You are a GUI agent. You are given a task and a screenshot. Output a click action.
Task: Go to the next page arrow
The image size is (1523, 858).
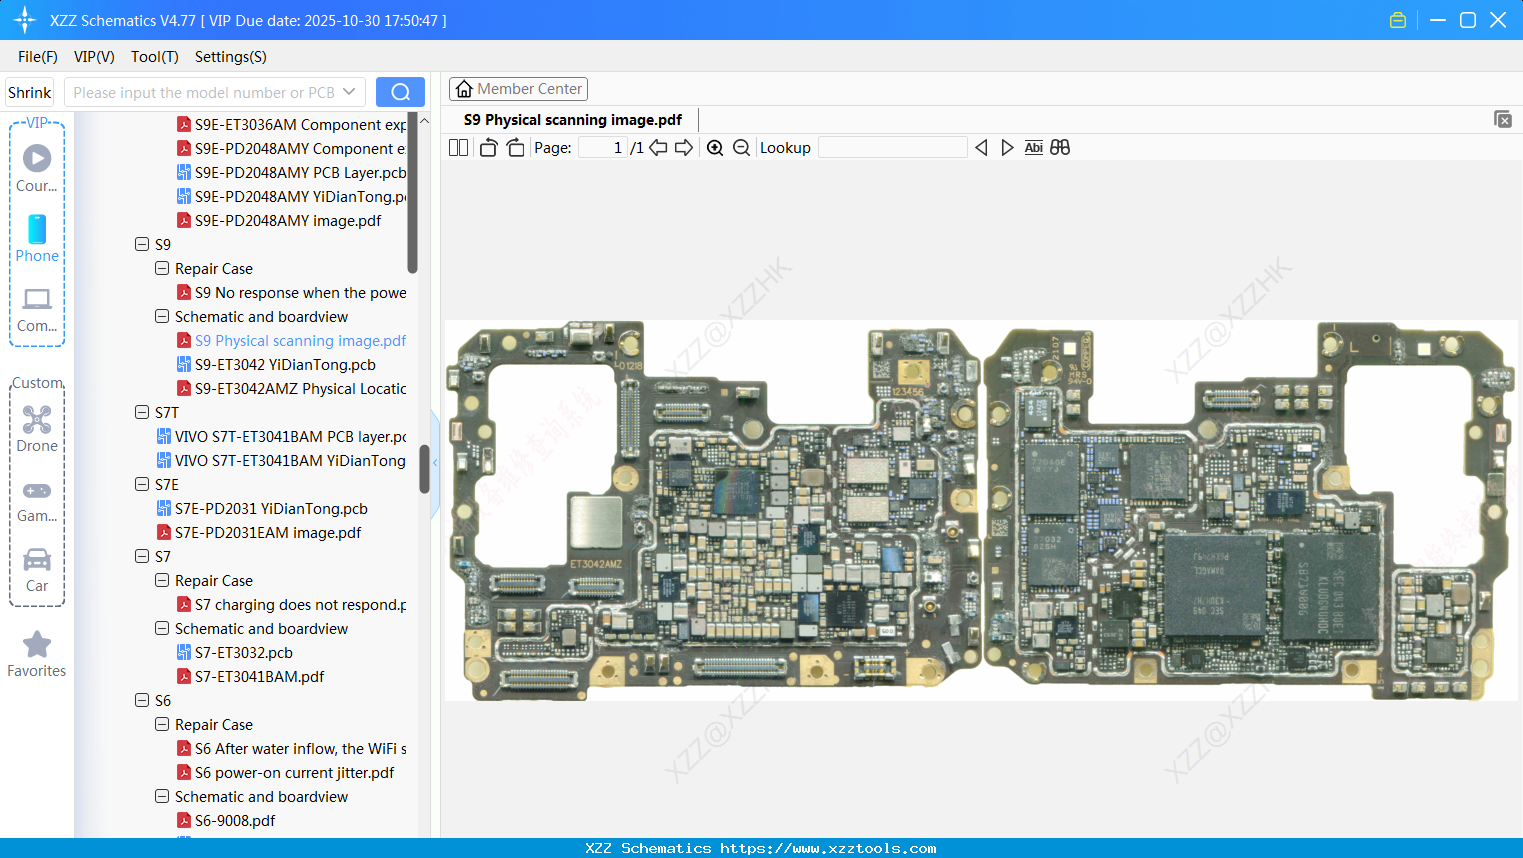684,148
